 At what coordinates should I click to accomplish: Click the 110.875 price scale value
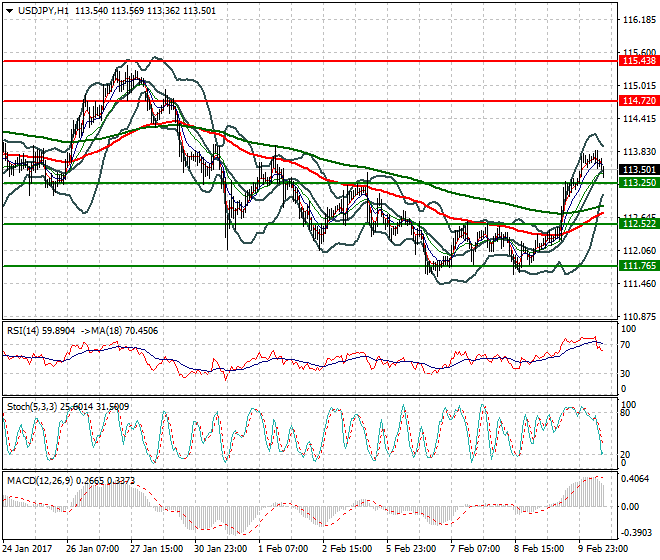pyautogui.click(x=639, y=317)
